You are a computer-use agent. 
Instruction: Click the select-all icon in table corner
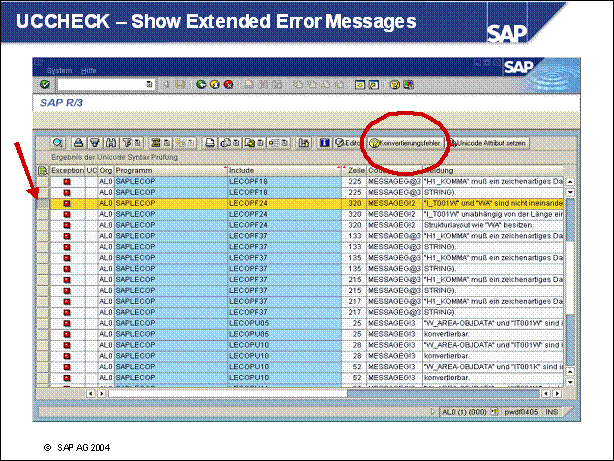click(43, 169)
